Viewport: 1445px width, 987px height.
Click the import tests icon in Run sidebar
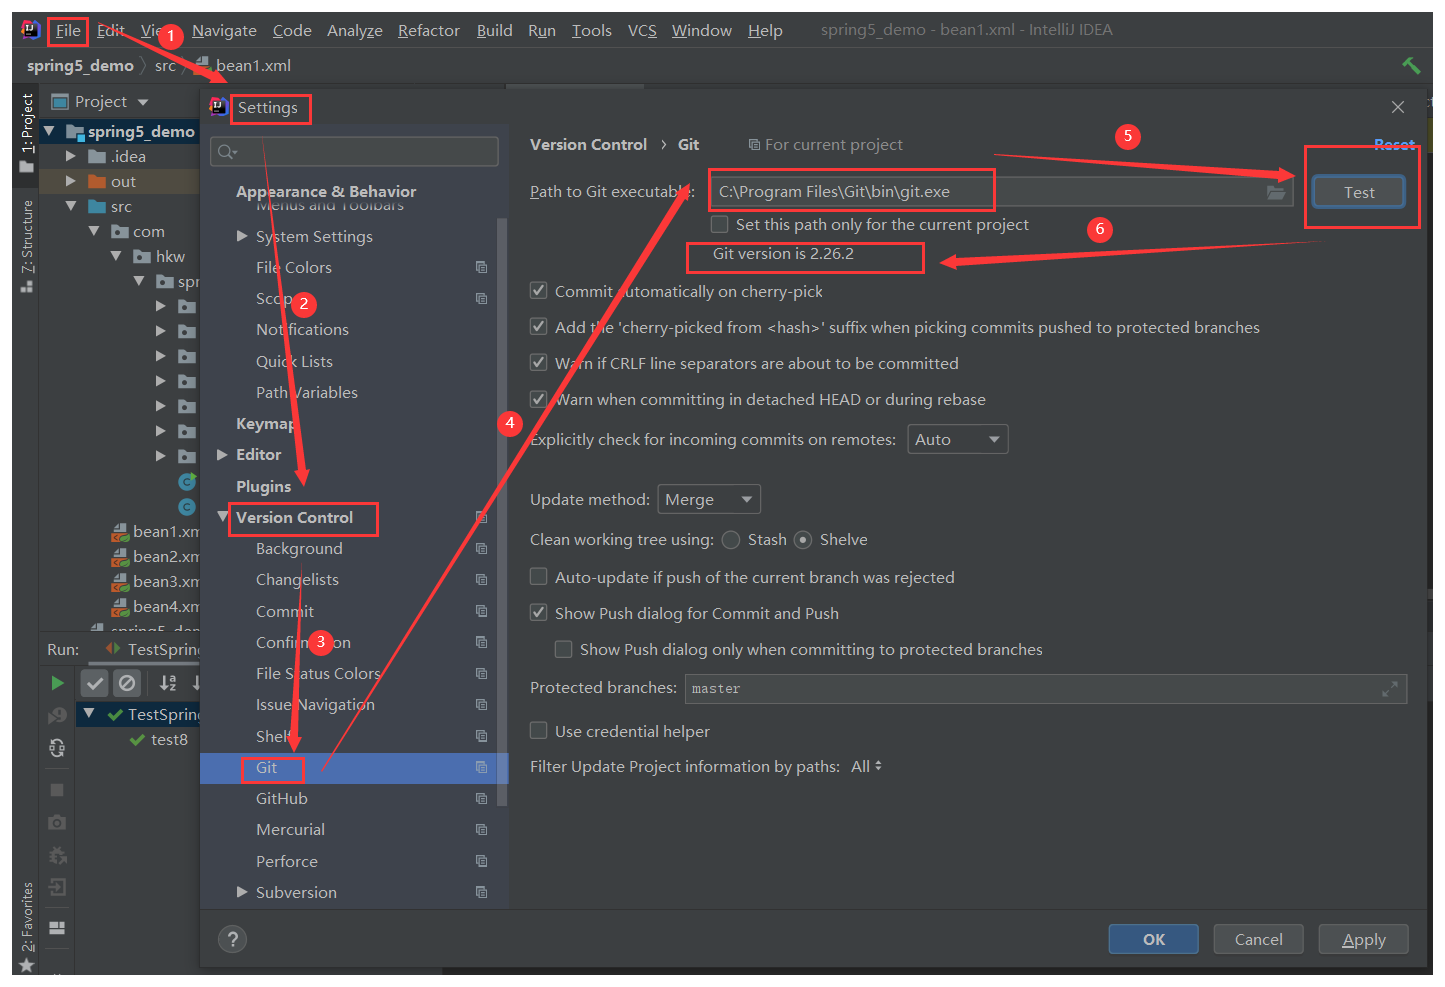[57, 887]
